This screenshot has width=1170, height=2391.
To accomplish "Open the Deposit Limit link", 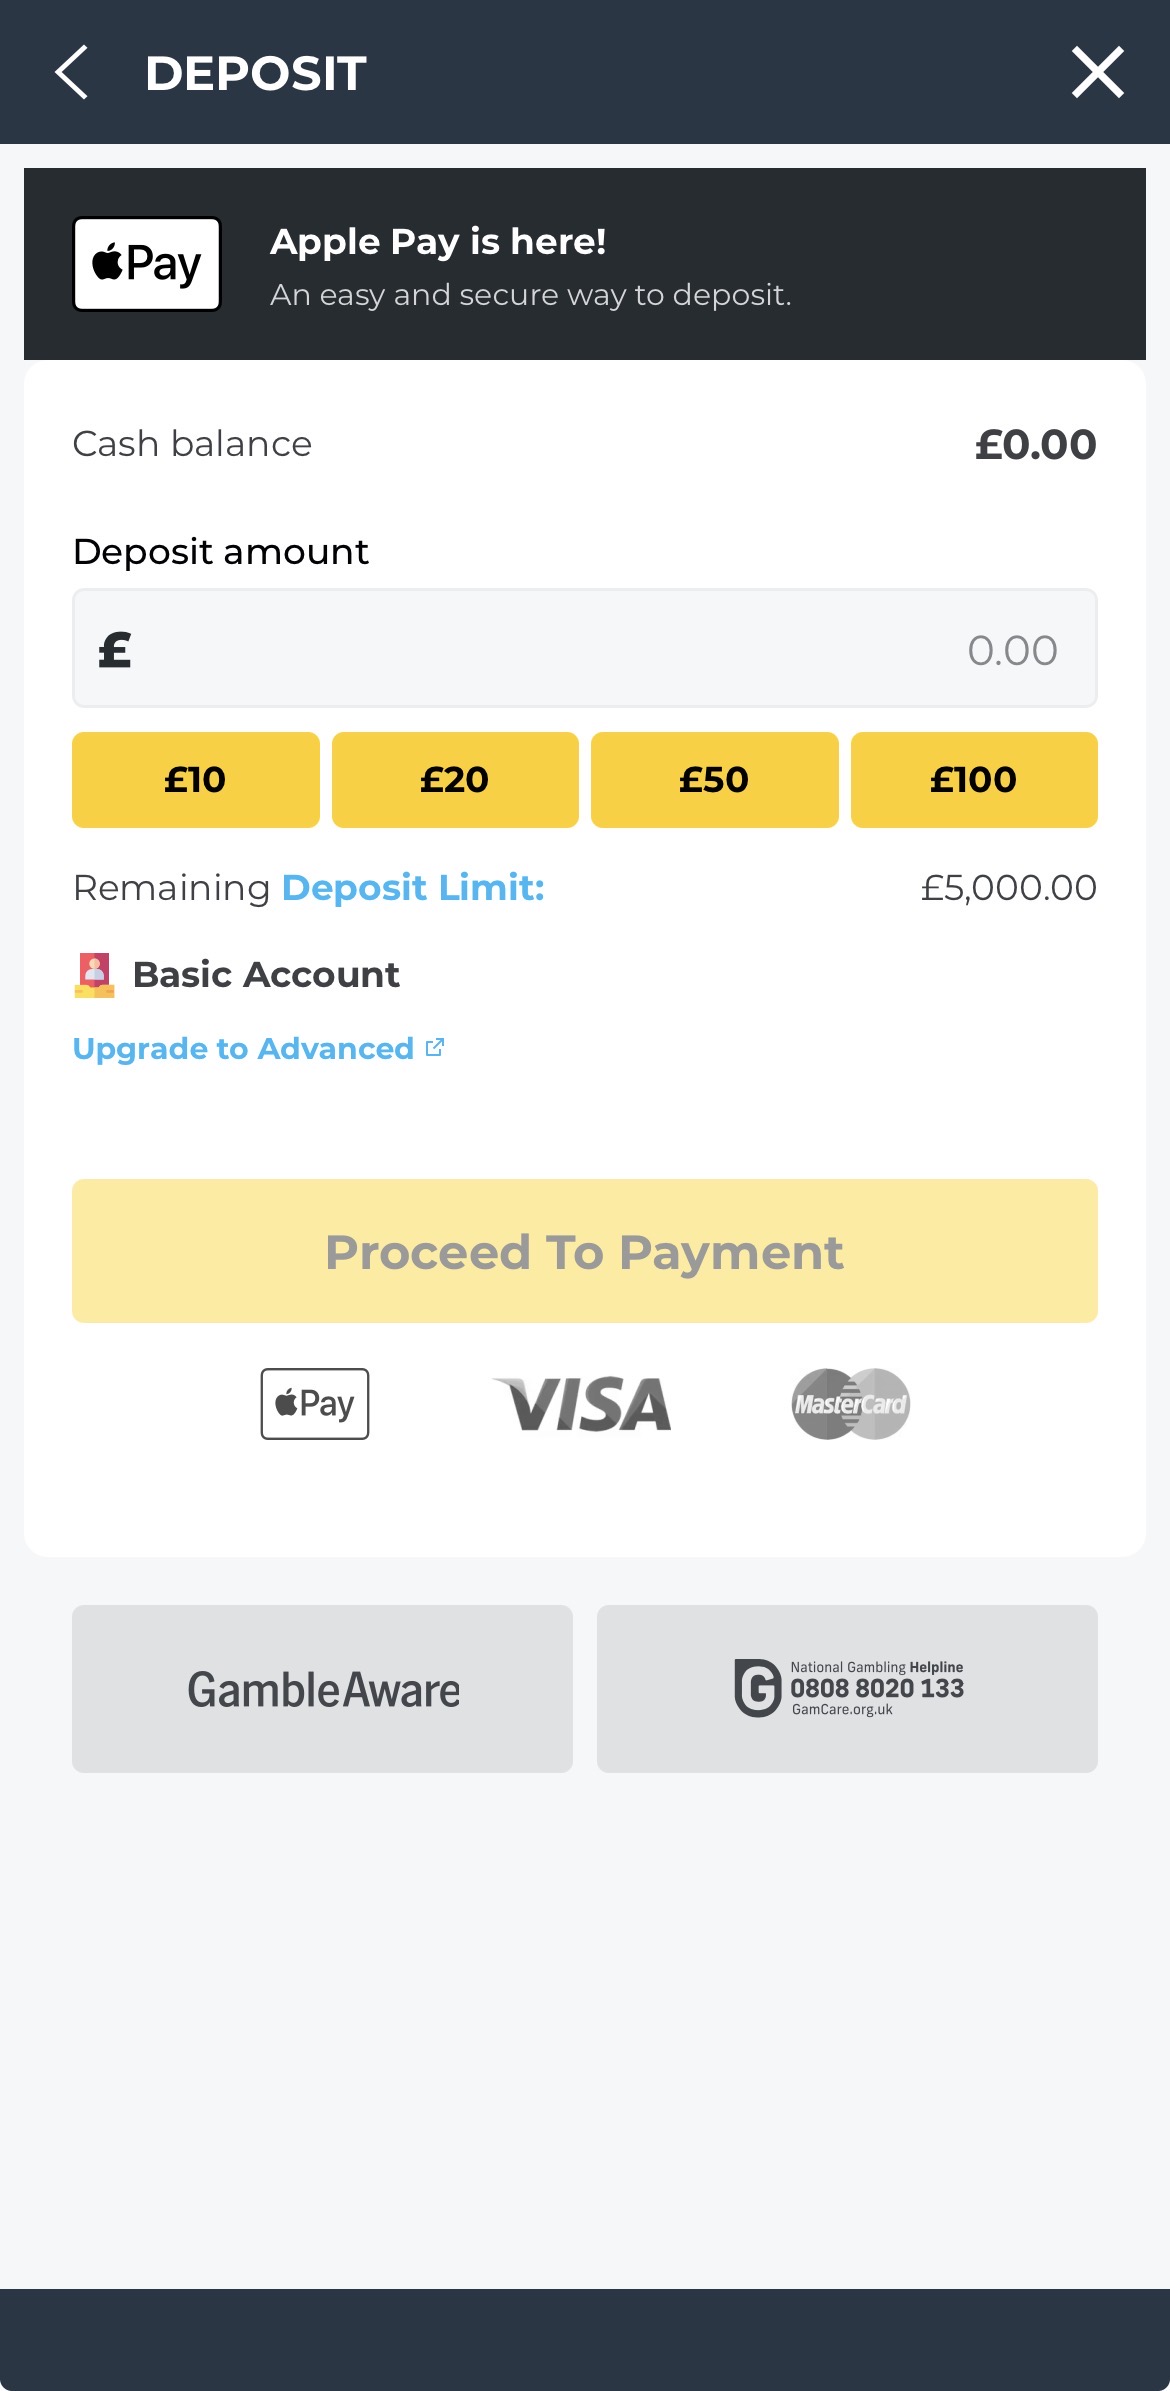I will [413, 888].
